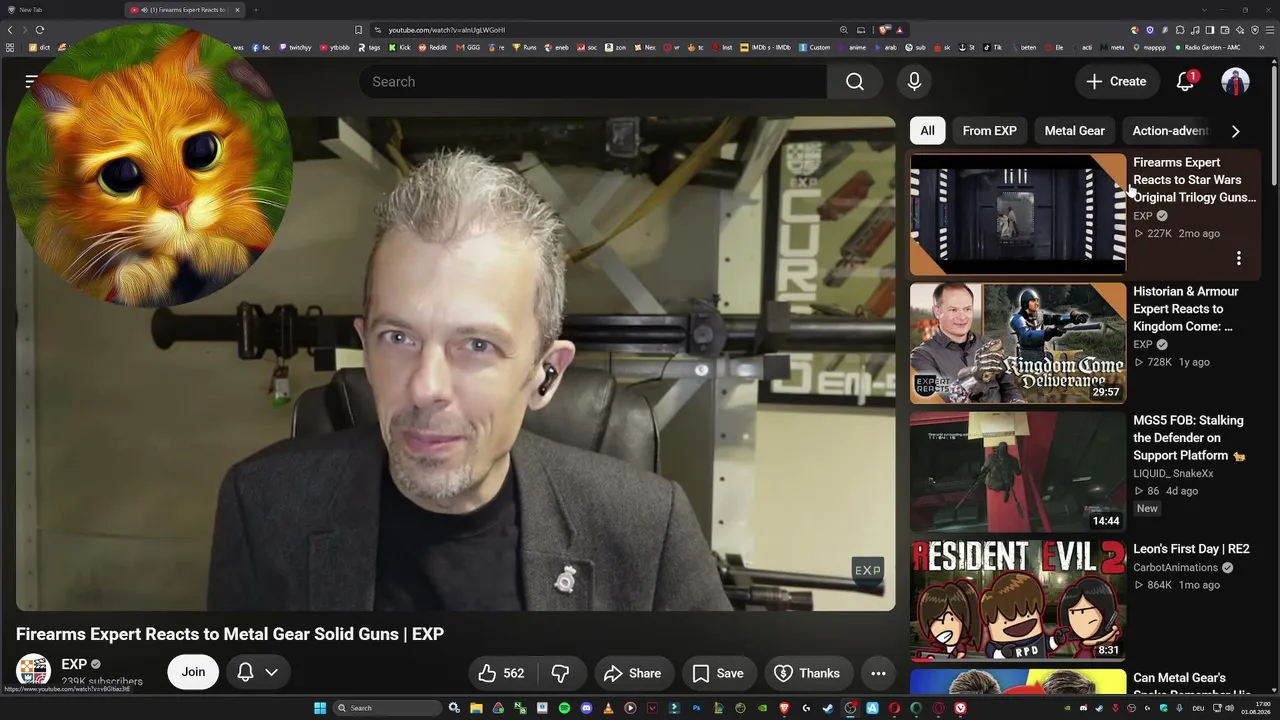Join the EXP channel membership
Screen dimensions: 1280x720
pos(193,673)
